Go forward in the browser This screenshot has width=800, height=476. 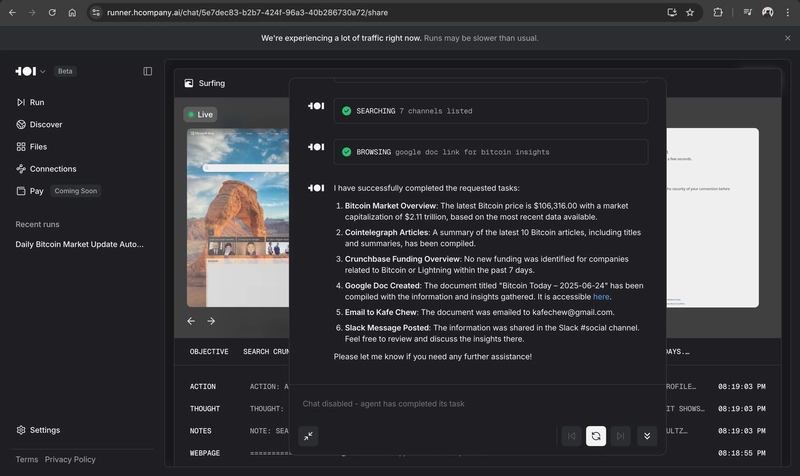coord(32,12)
